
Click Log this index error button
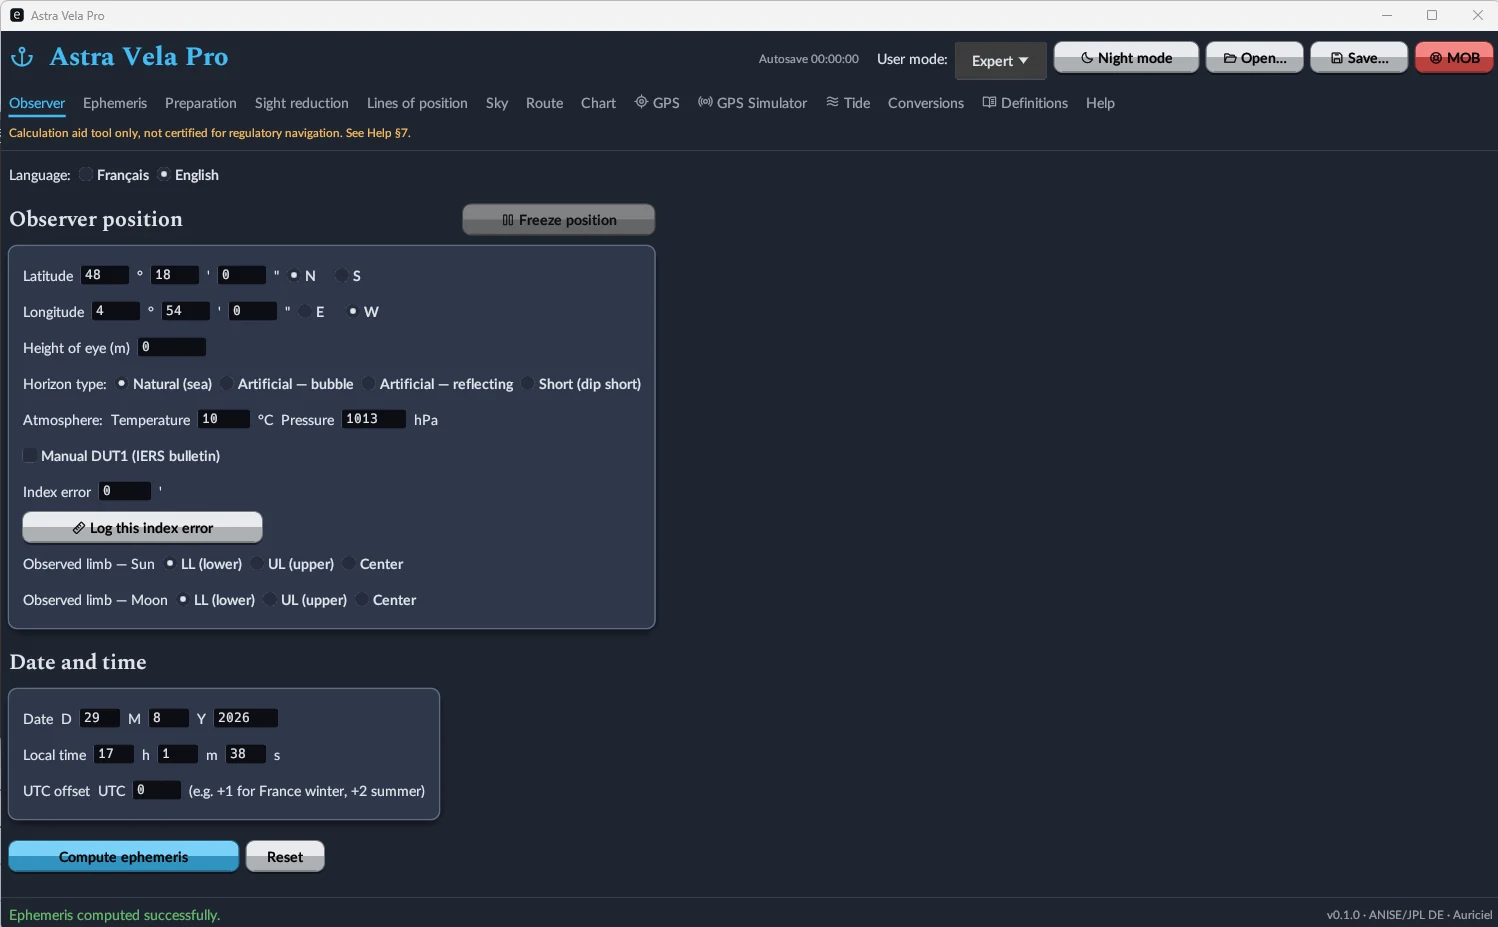coord(143,528)
